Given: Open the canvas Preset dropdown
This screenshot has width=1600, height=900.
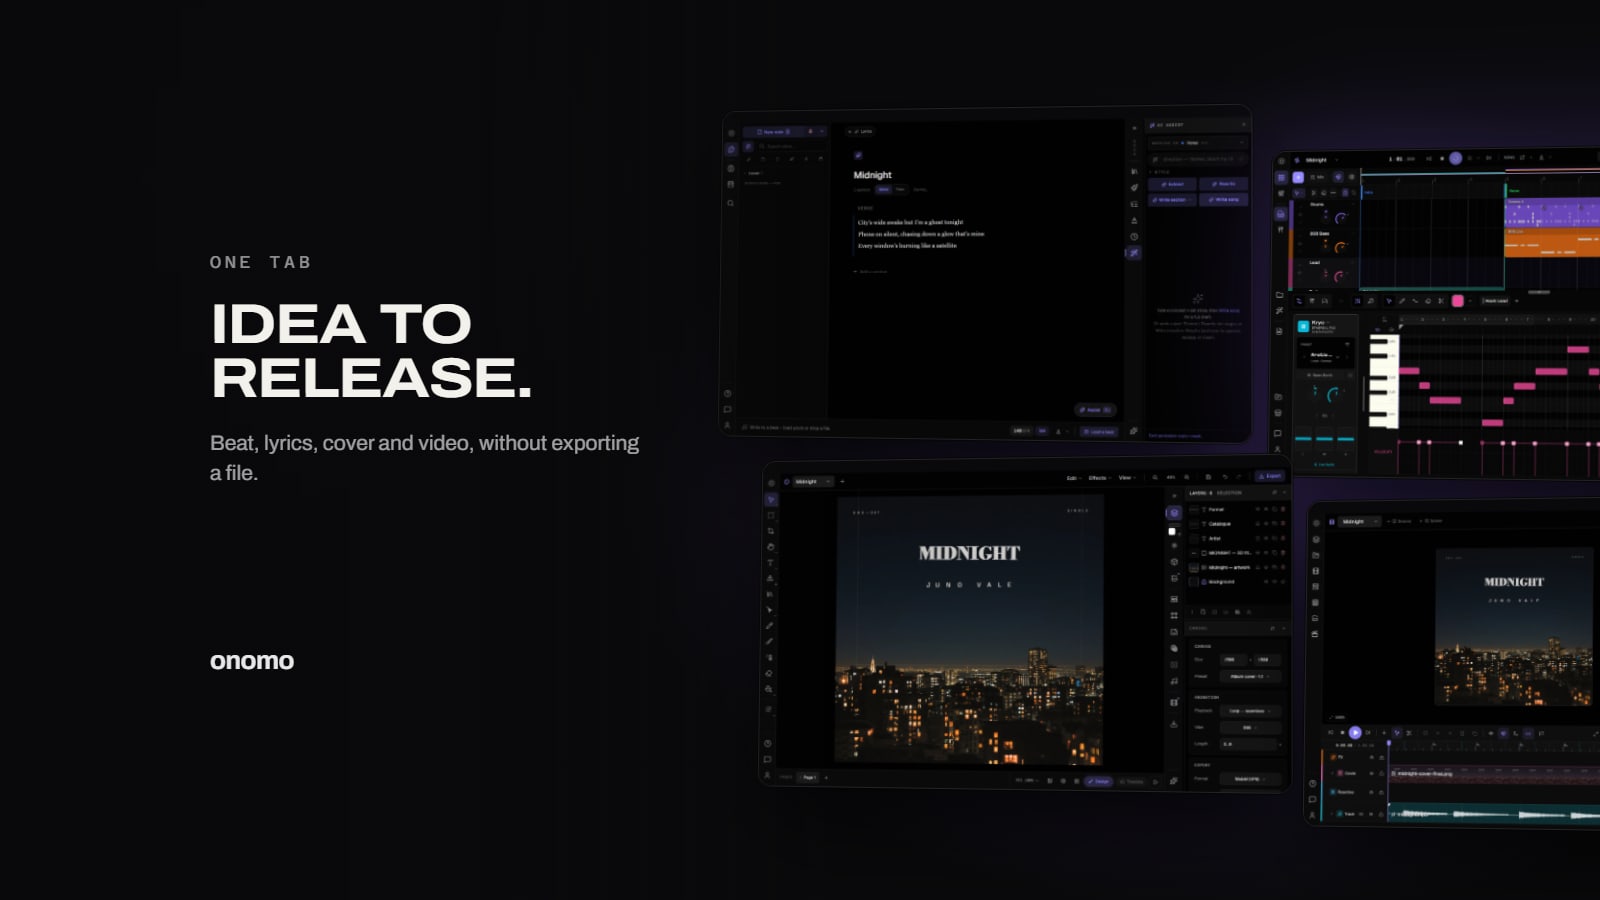Looking at the screenshot, I should point(1250,677).
